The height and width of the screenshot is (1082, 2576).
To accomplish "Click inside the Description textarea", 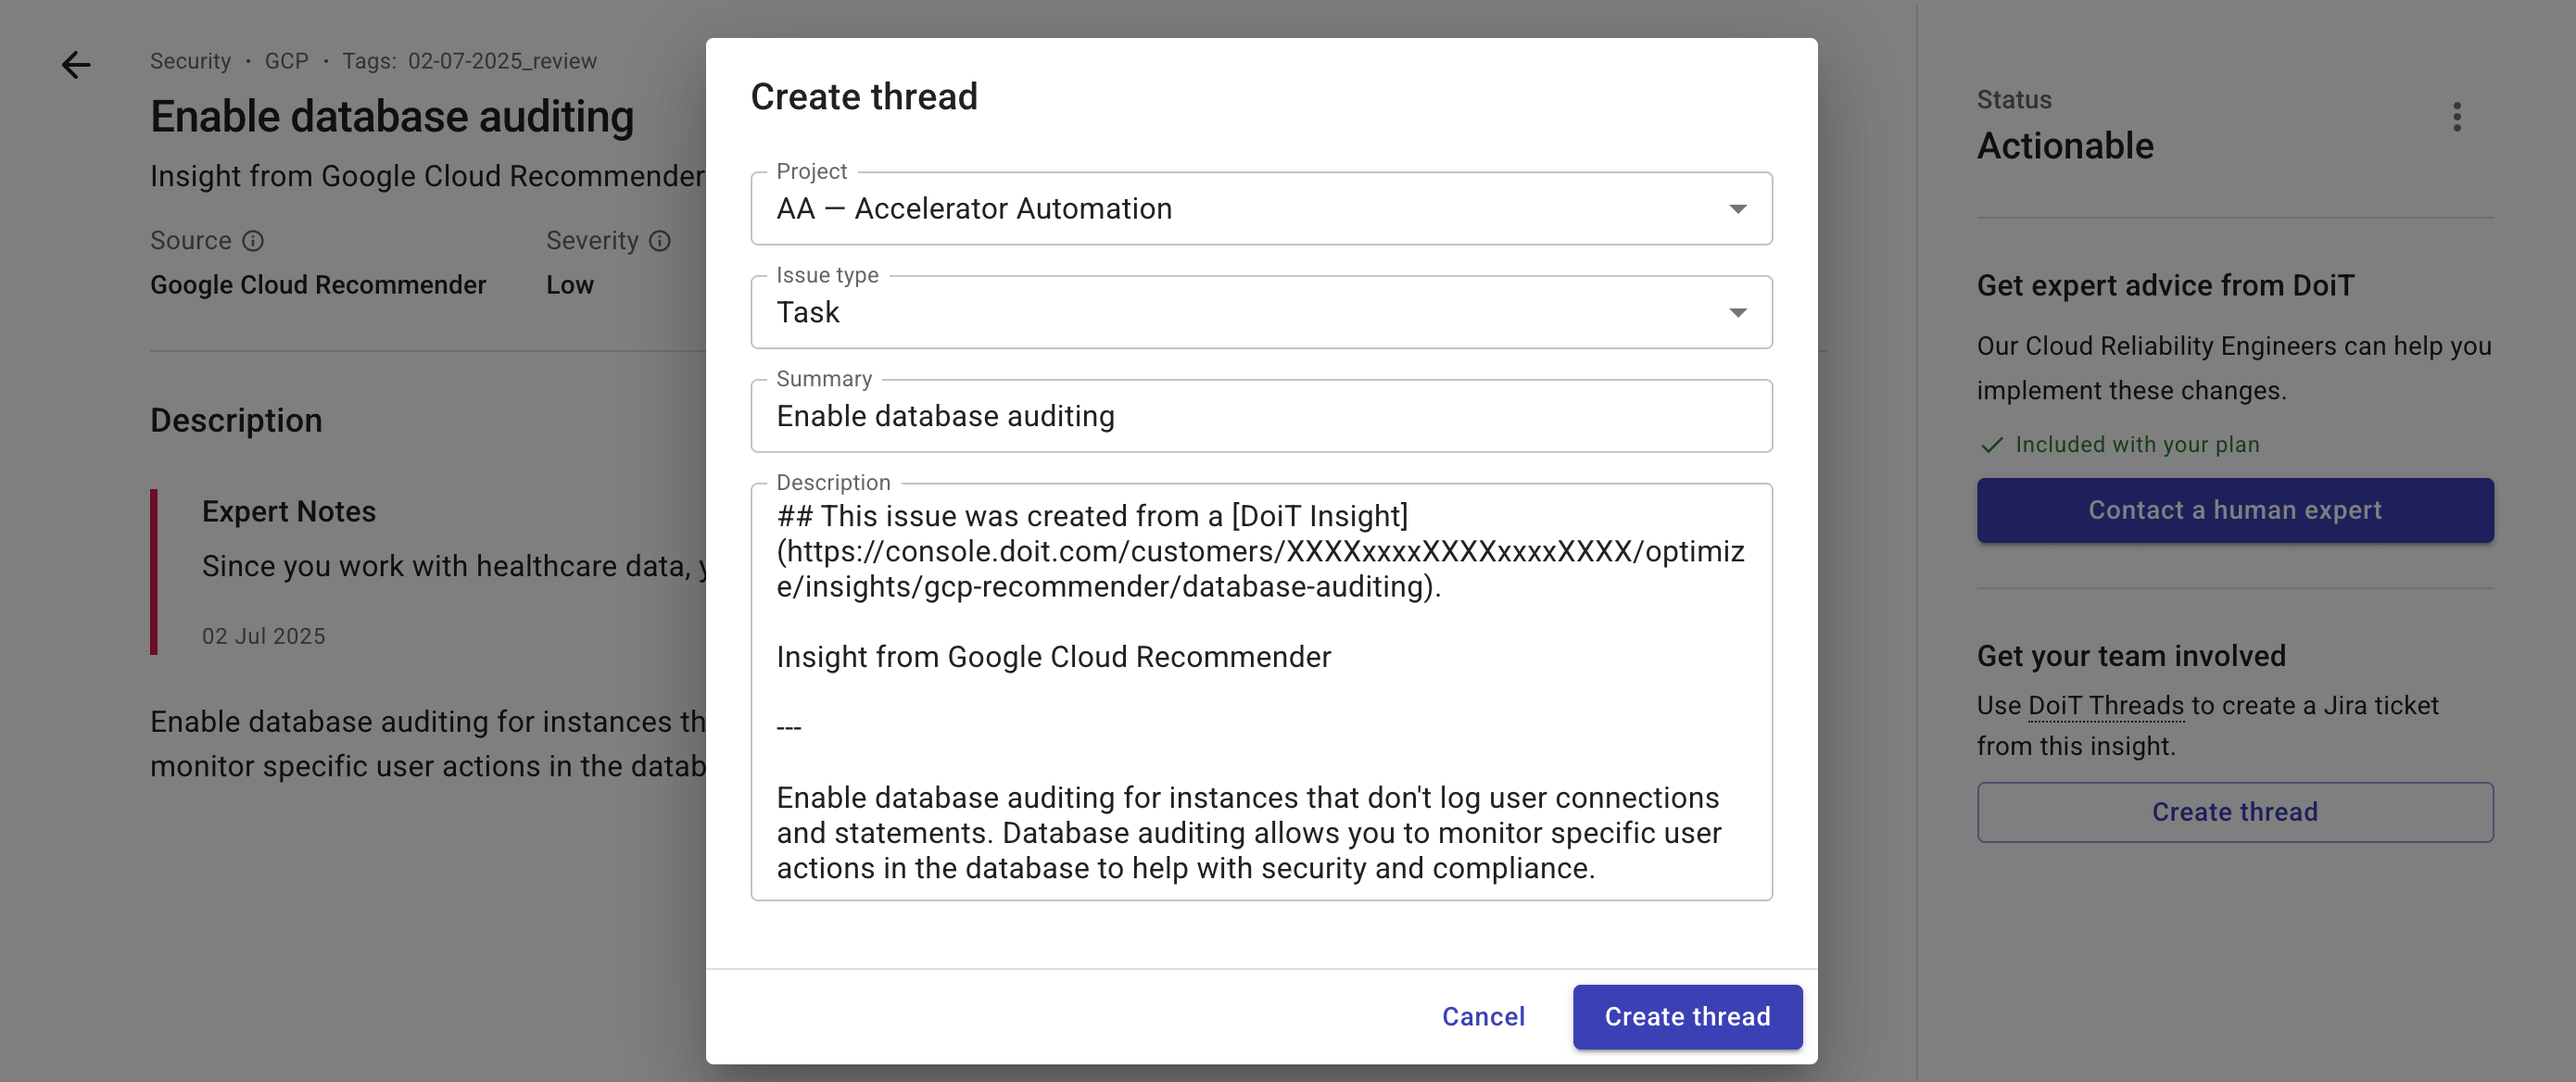I will pos(1261,690).
